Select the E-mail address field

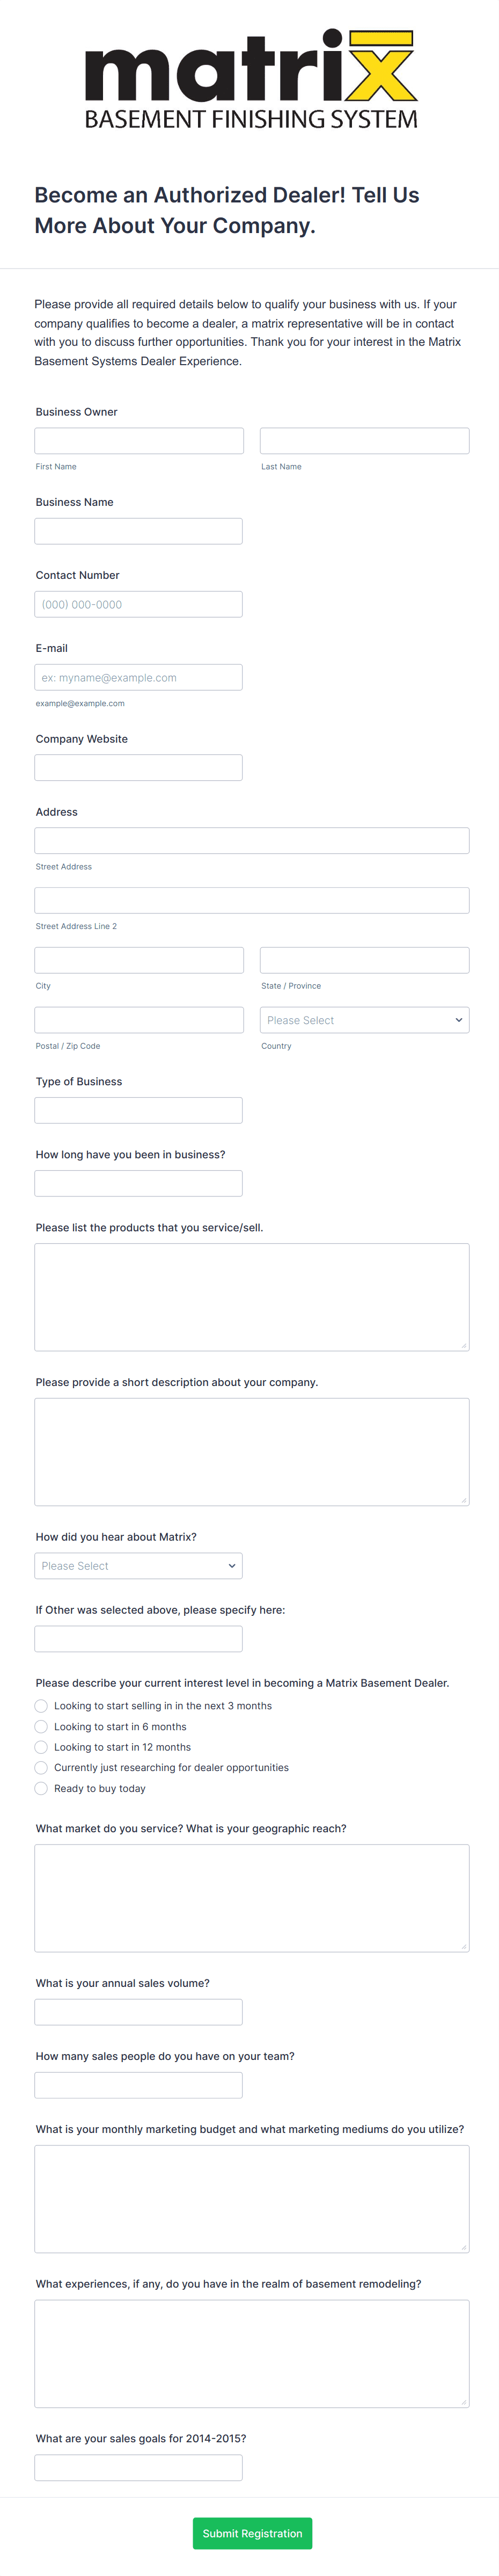(138, 677)
